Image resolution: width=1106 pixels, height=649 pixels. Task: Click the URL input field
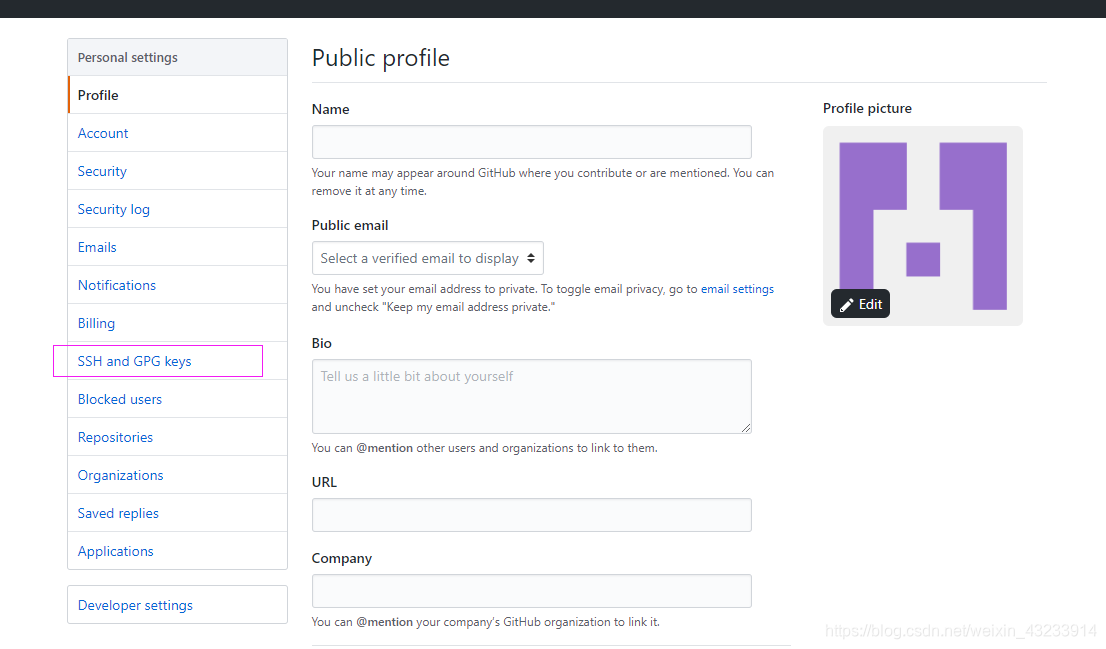click(532, 515)
